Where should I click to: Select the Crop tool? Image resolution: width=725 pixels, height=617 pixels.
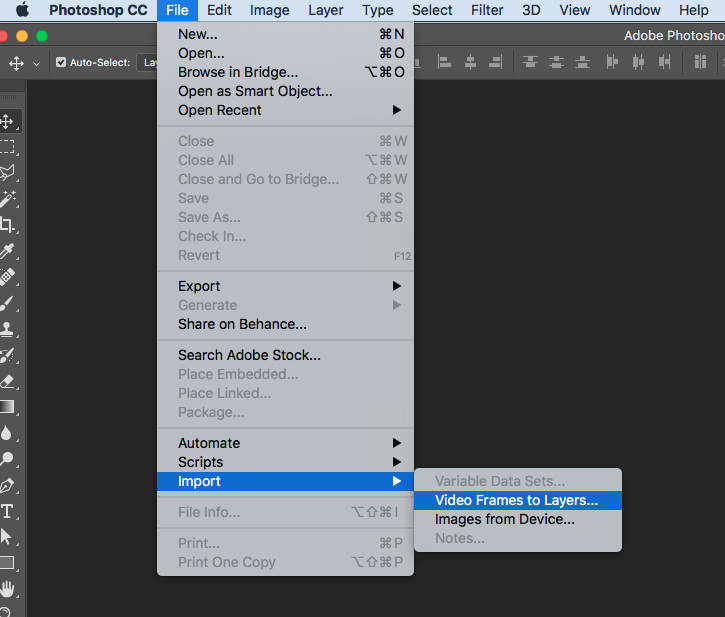[7, 225]
